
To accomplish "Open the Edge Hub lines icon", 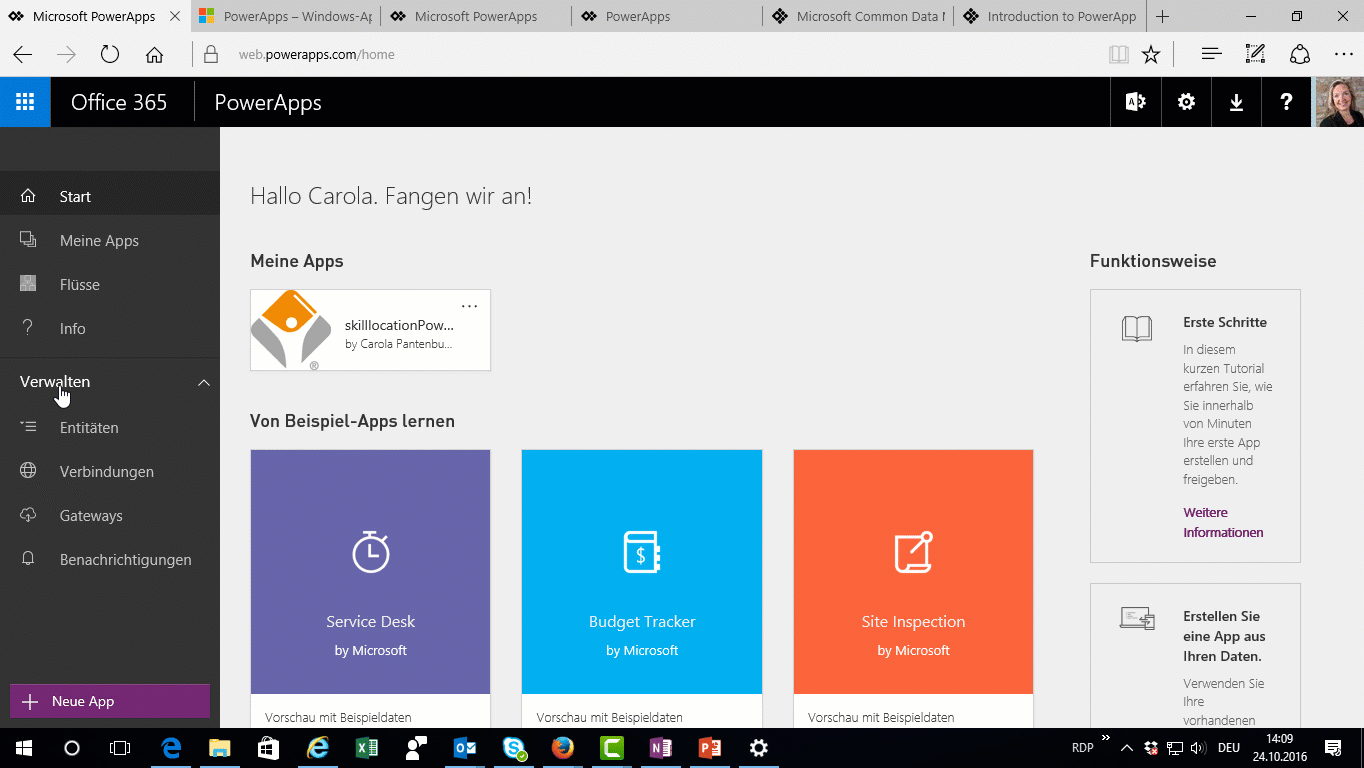I will coord(1211,54).
